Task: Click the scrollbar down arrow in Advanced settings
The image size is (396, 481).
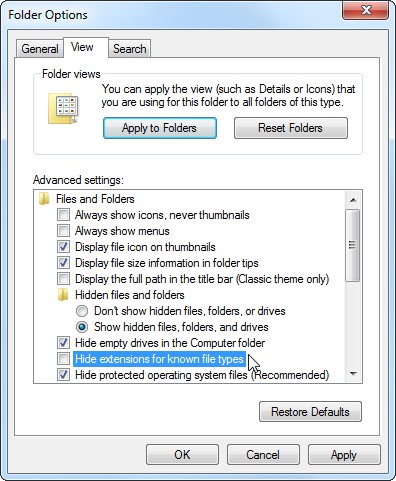Action: [353, 374]
